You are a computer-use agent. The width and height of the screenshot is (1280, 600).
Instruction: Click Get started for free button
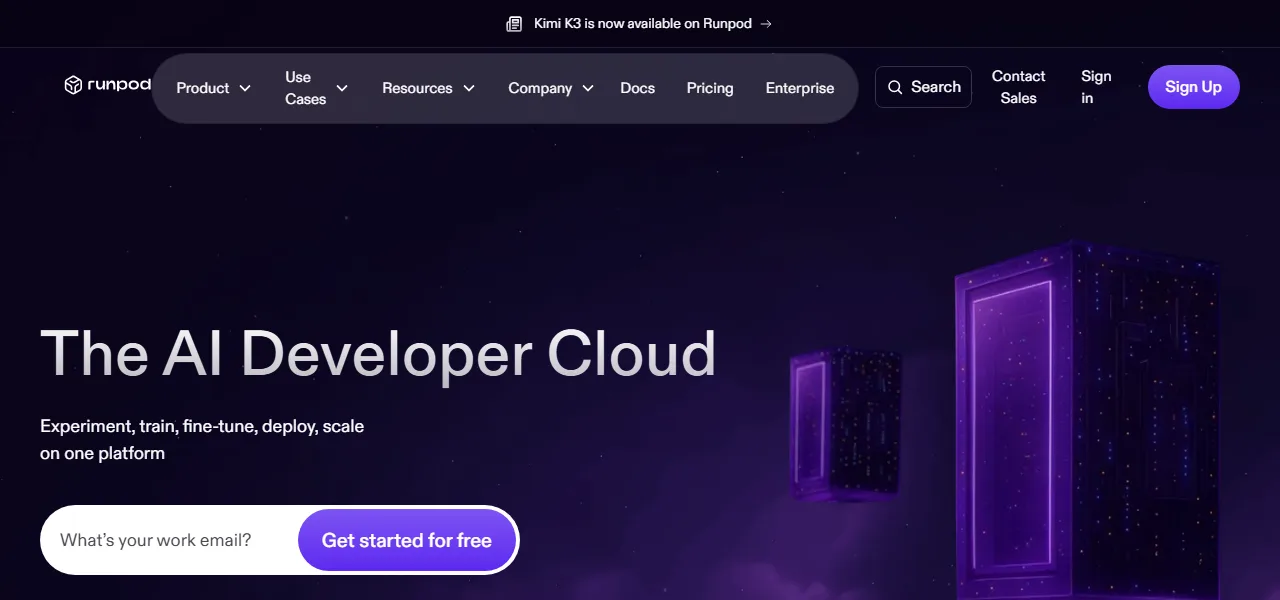[x=407, y=540]
